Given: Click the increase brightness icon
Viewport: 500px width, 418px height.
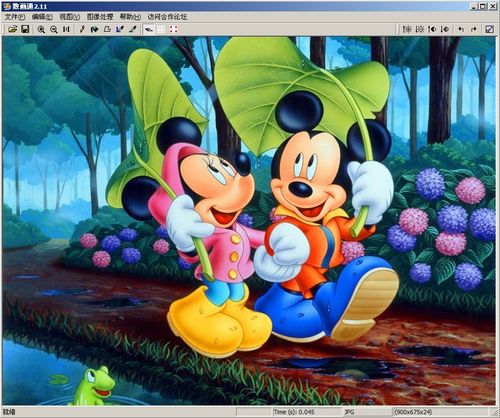Looking at the screenshot, I should [407, 29].
